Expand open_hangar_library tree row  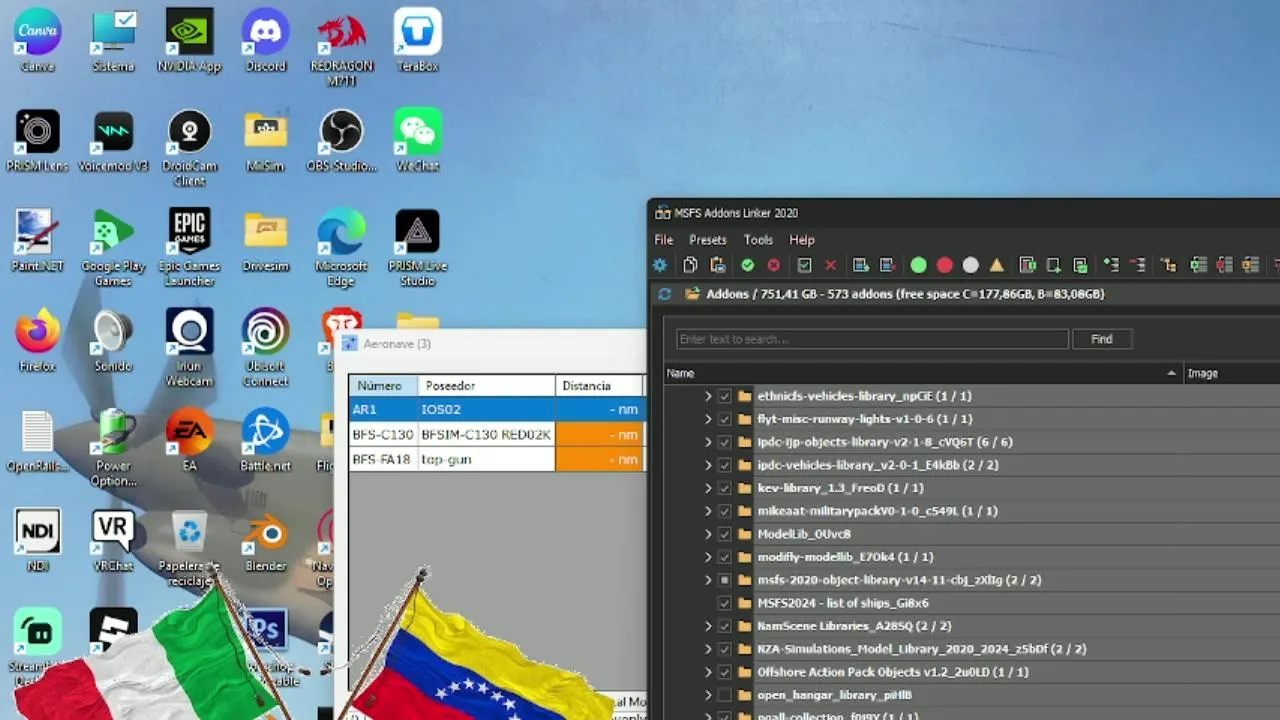click(x=707, y=695)
